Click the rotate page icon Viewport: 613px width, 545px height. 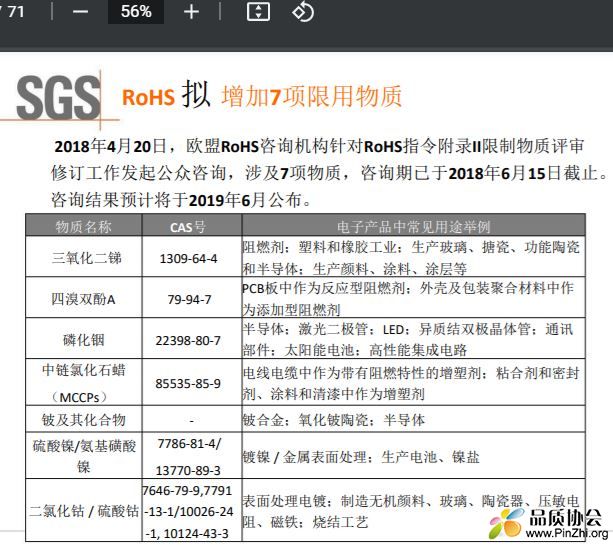tap(303, 12)
